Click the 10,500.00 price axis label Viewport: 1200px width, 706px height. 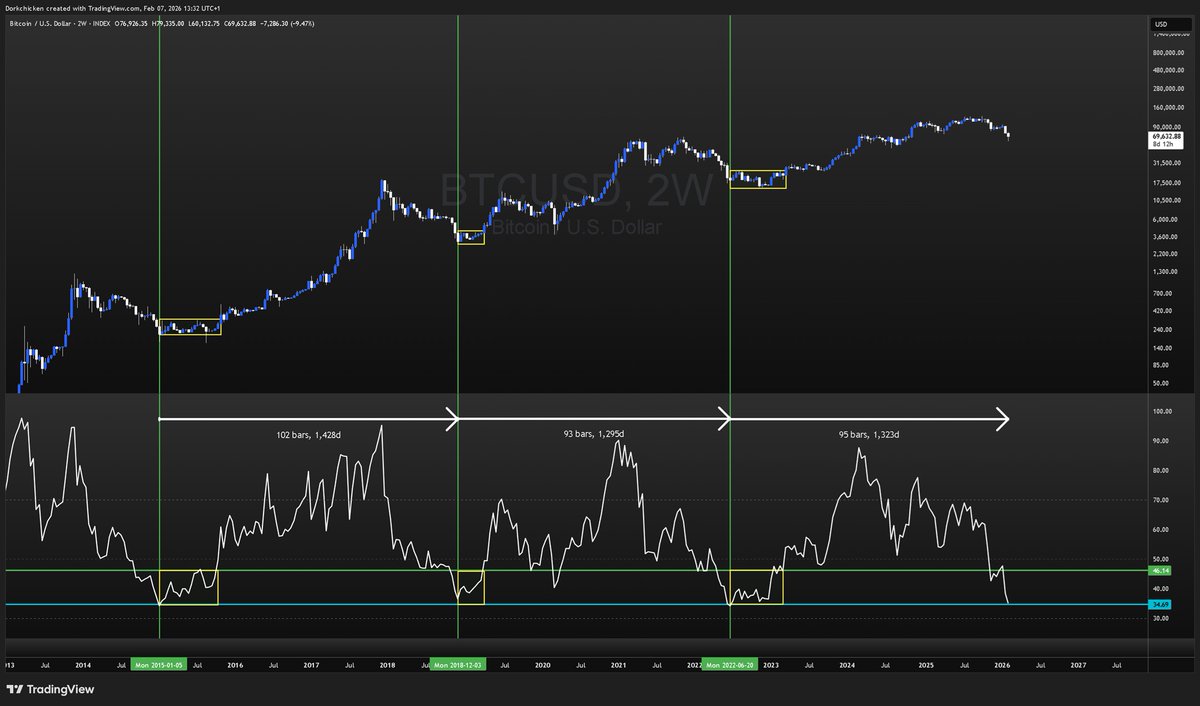click(1165, 200)
